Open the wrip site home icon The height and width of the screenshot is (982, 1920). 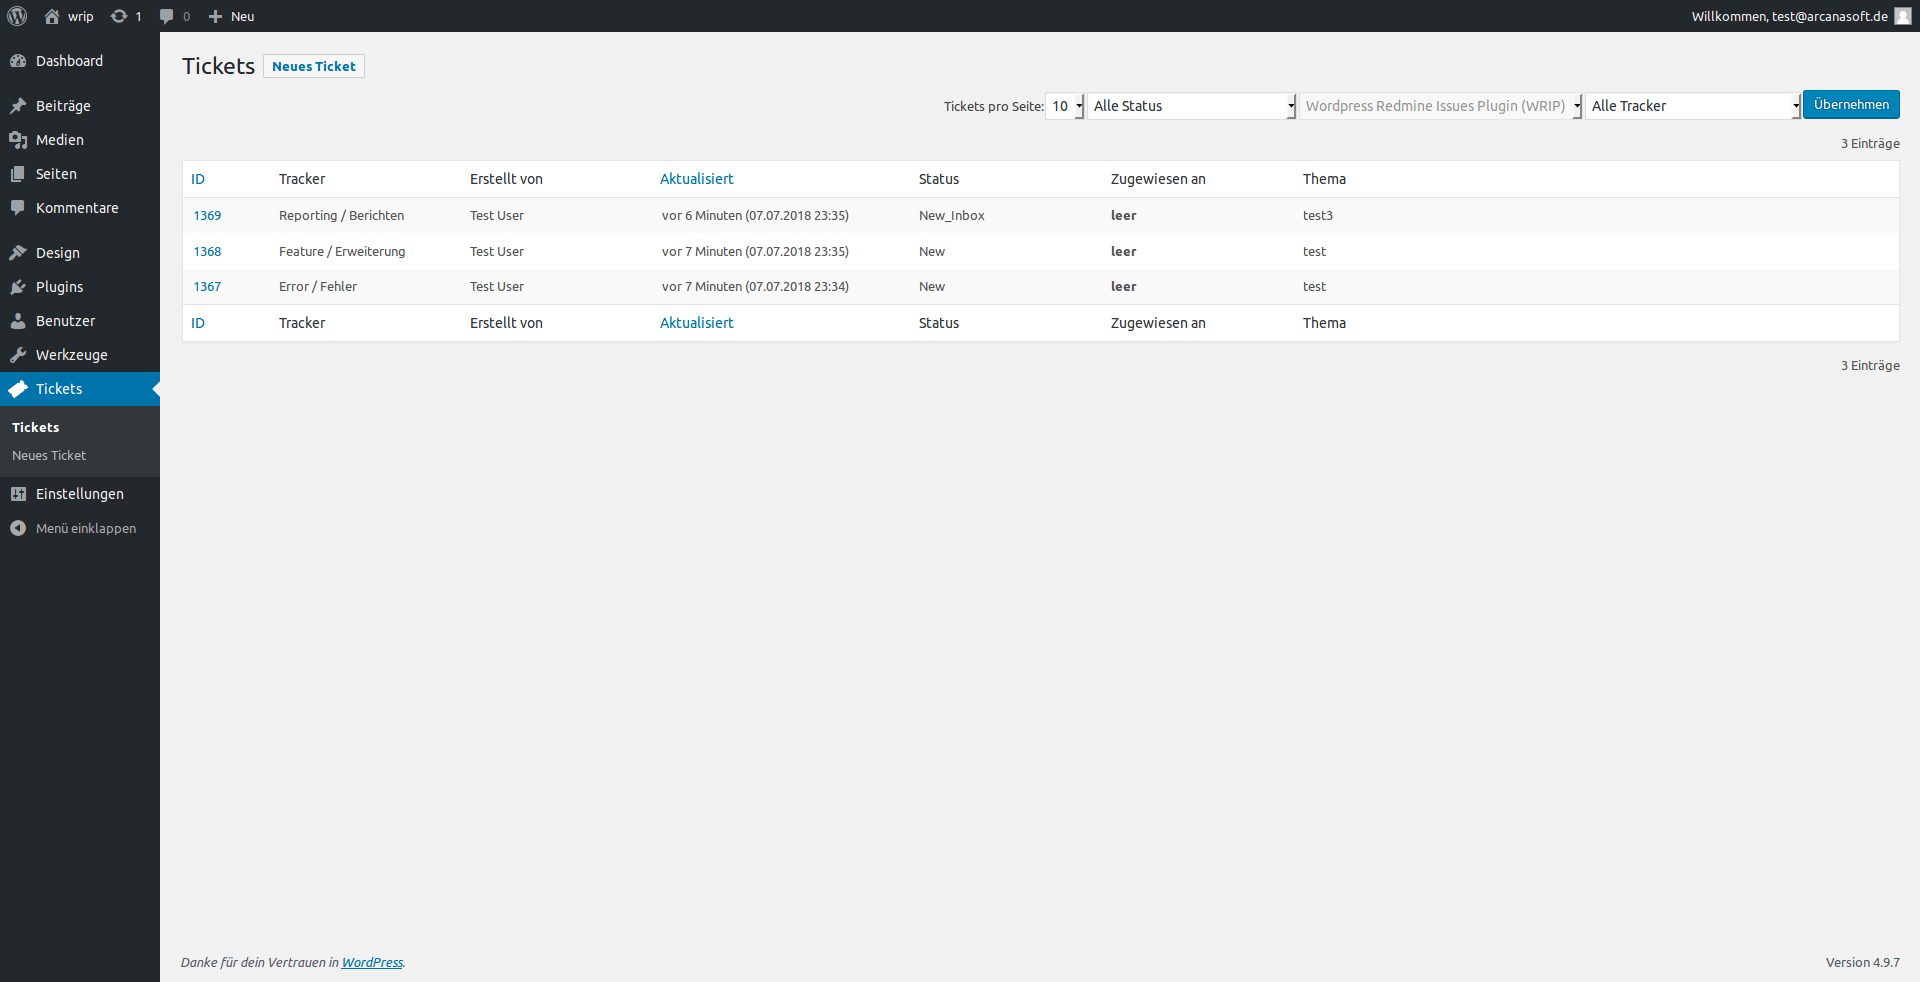[52, 16]
